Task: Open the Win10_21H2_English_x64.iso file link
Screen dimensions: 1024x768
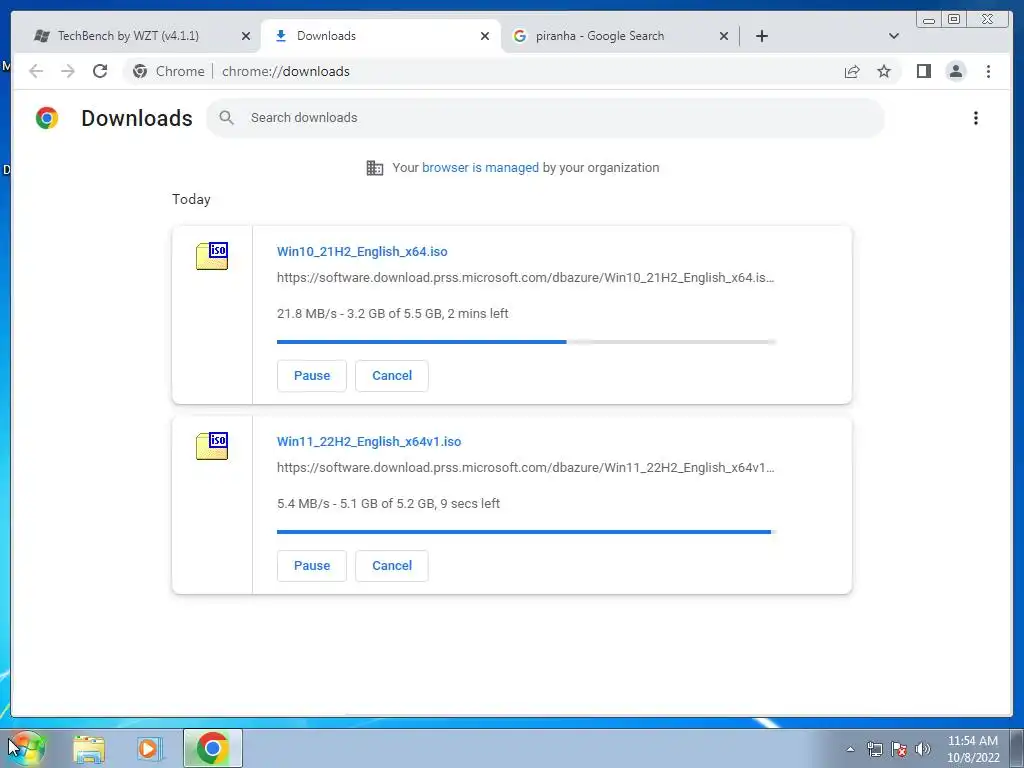Action: pyautogui.click(x=362, y=251)
